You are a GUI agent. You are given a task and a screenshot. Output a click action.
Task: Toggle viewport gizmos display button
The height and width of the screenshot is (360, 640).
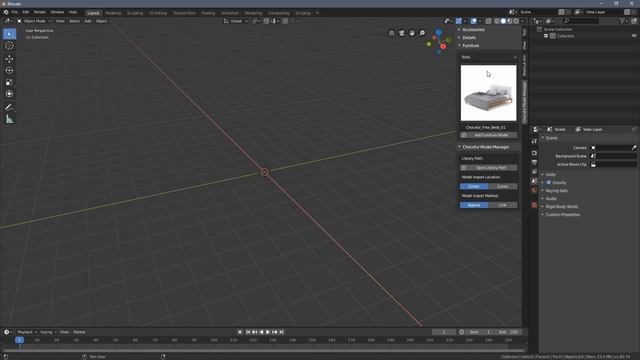pyautogui.click(x=459, y=21)
